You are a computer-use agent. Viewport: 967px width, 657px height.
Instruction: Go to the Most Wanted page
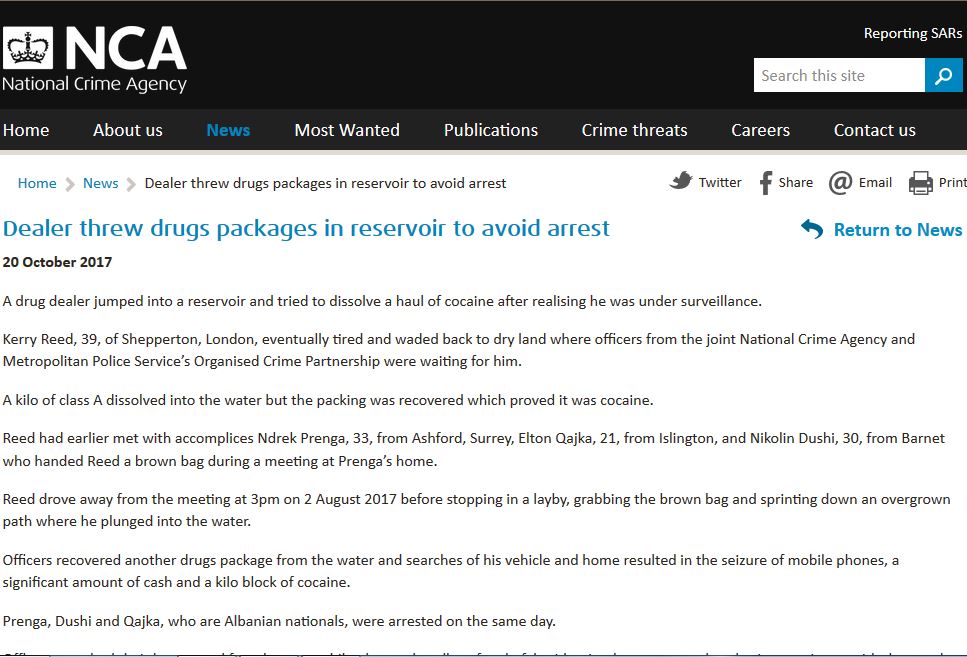[x=347, y=130]
